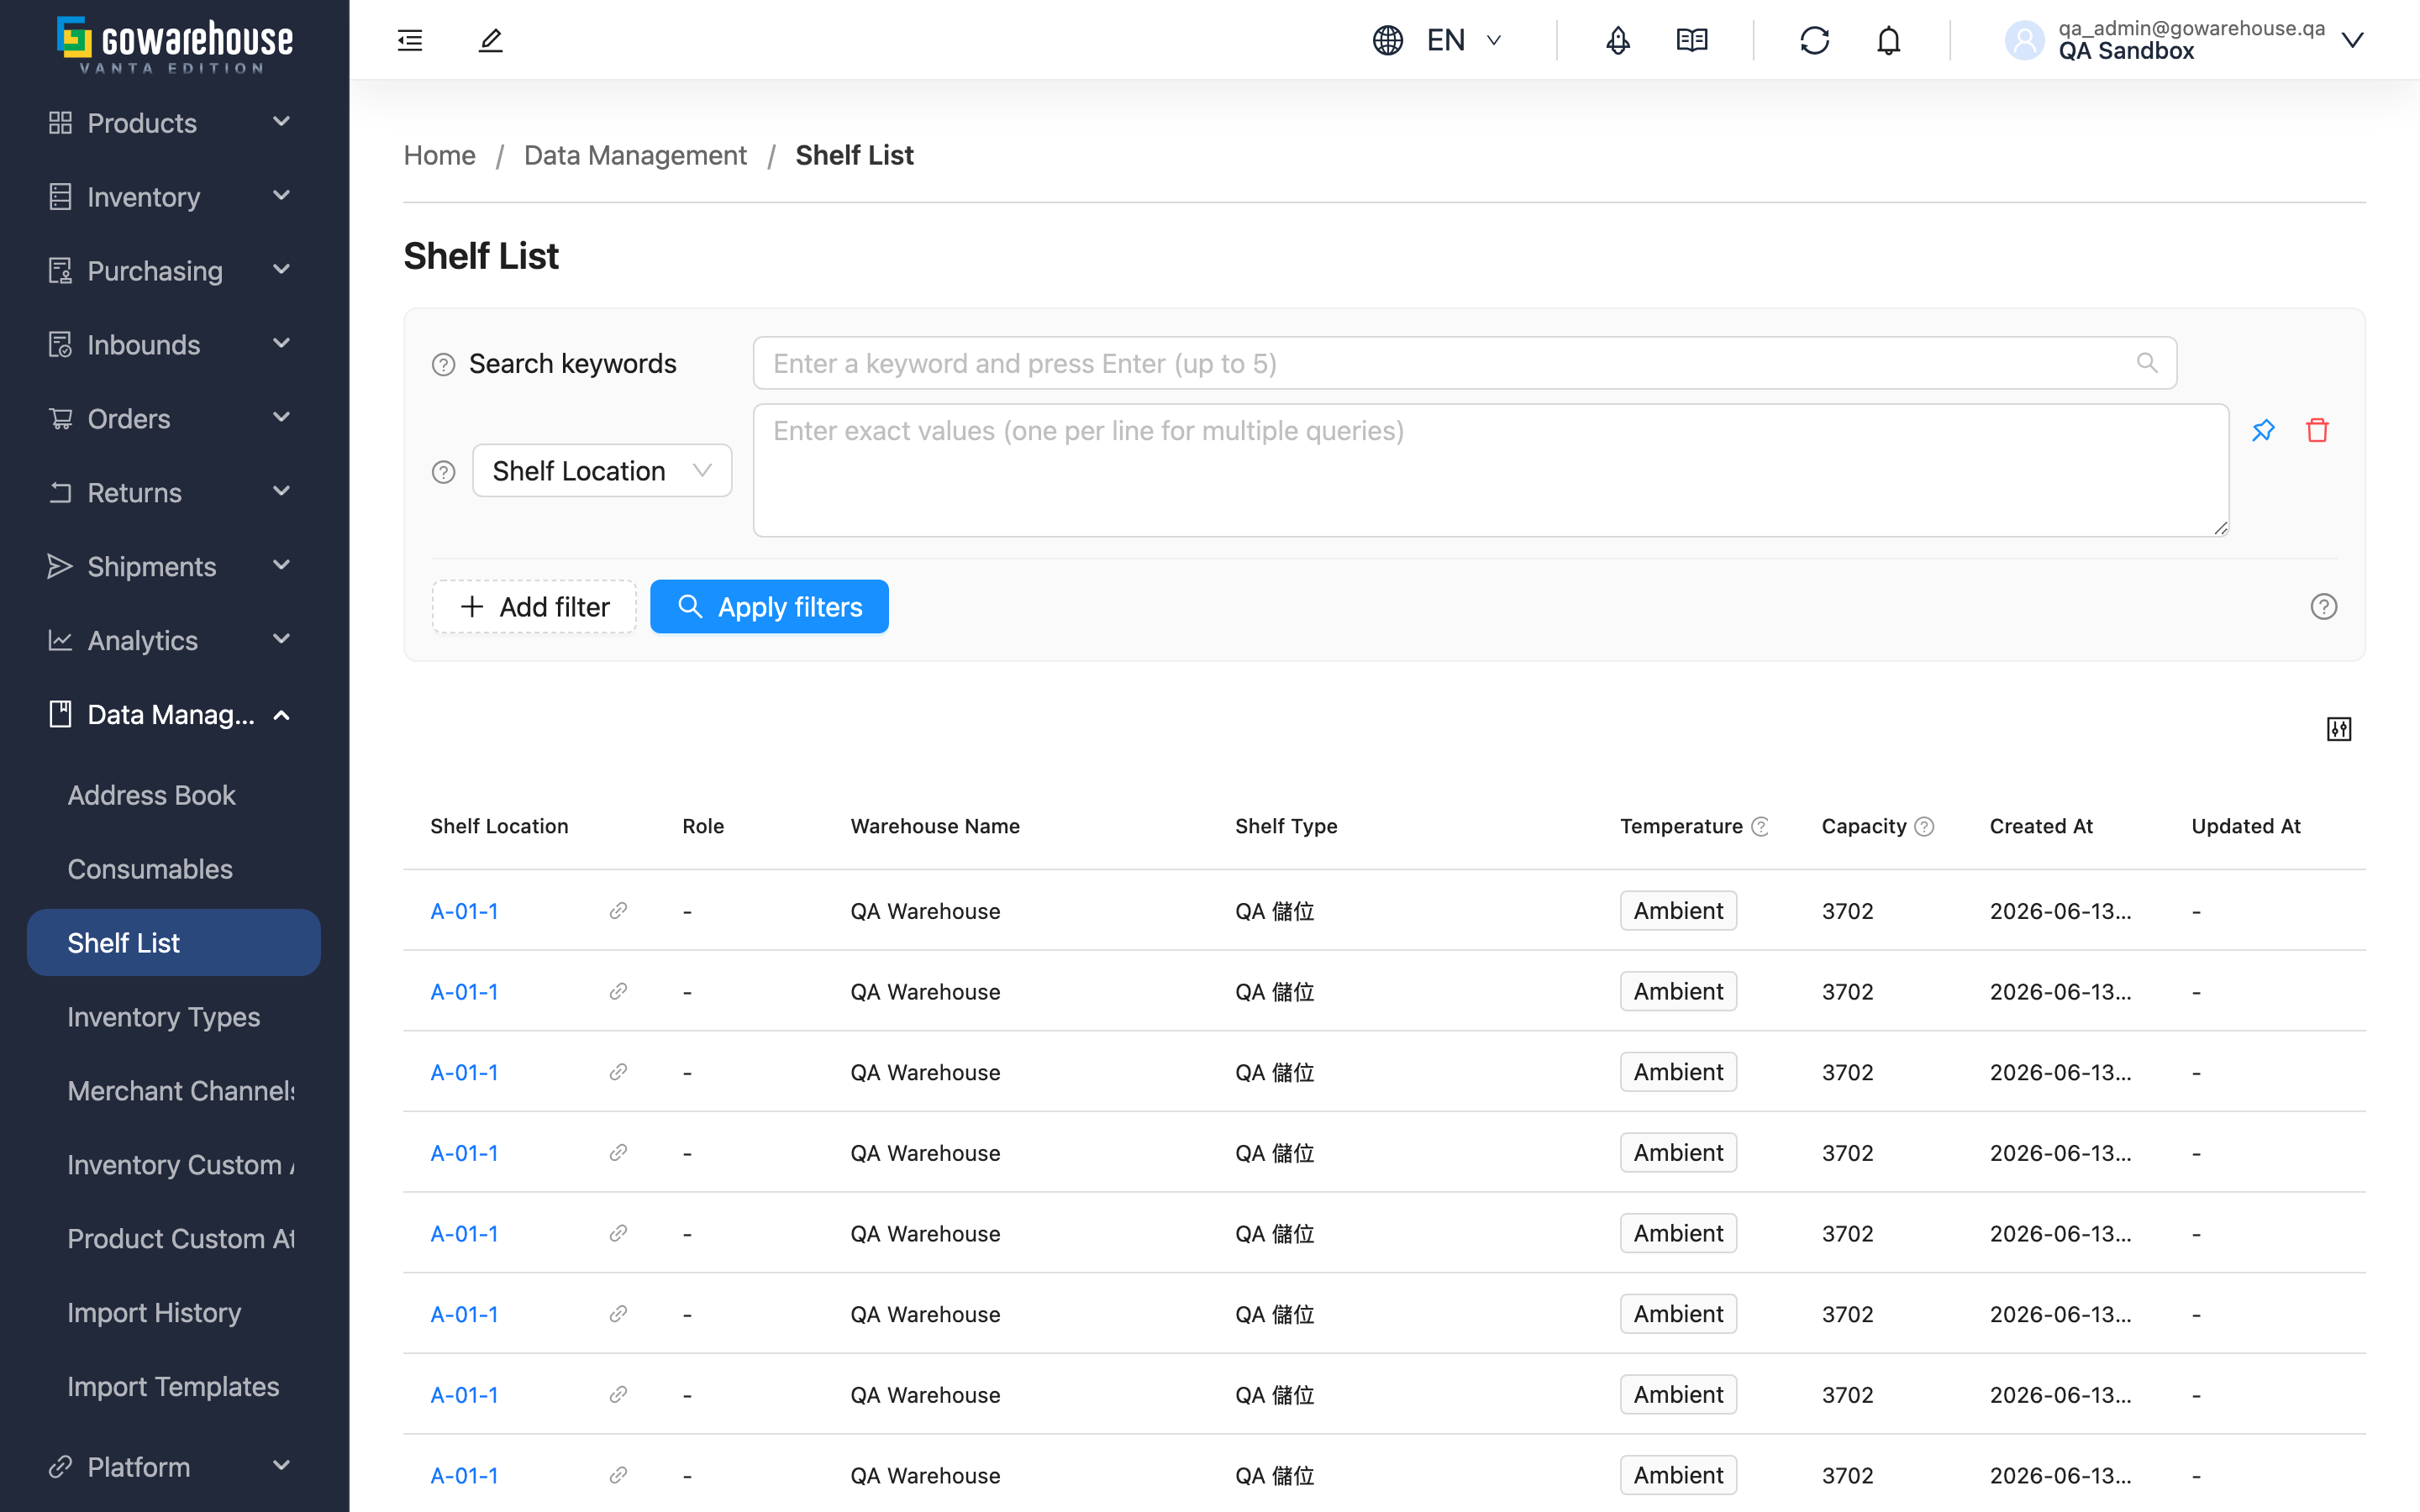Open the language globe icon
This screenshot has height=1512, width=2420.
(1388, 40)
